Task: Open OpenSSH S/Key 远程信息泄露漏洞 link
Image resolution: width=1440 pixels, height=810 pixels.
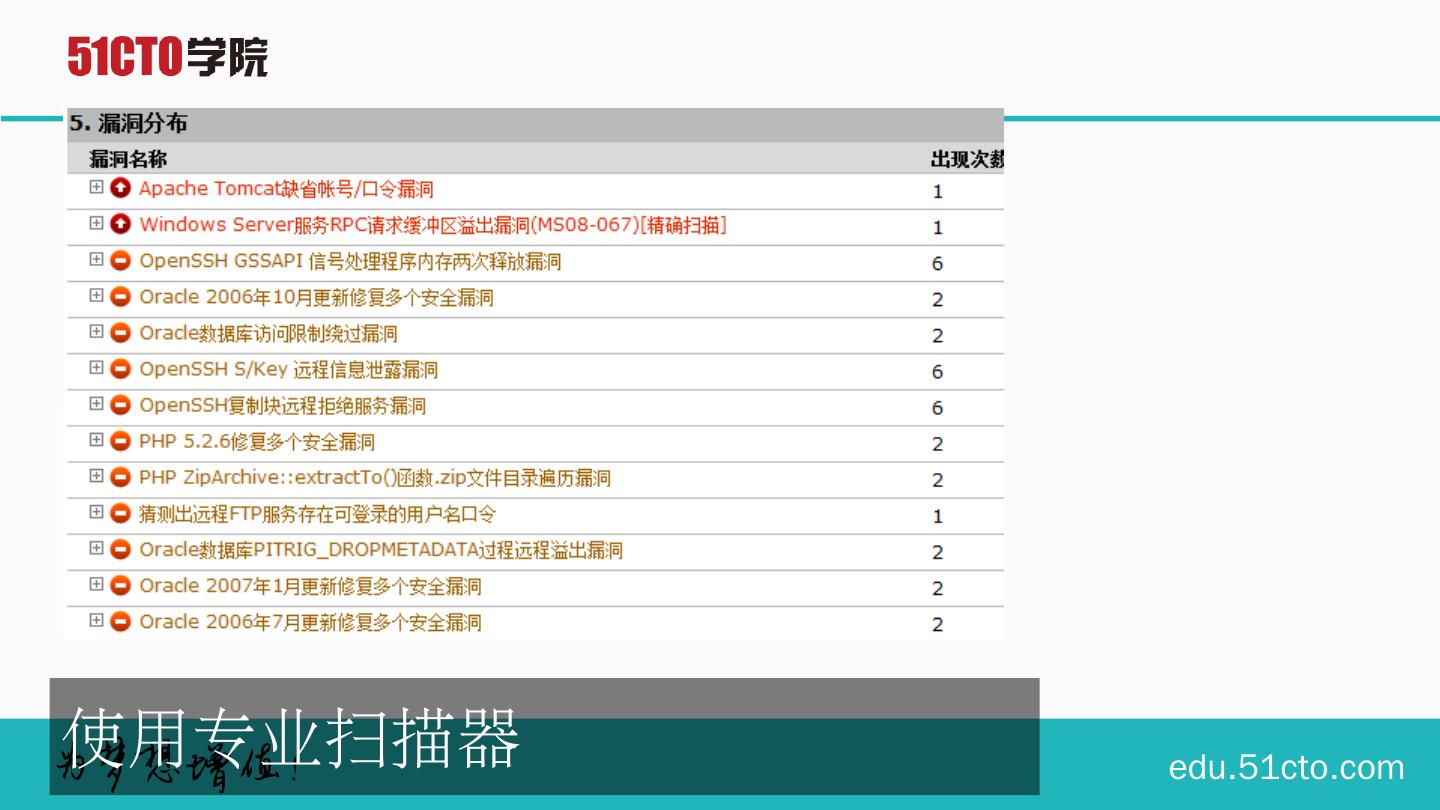Action: click(288, 369)
